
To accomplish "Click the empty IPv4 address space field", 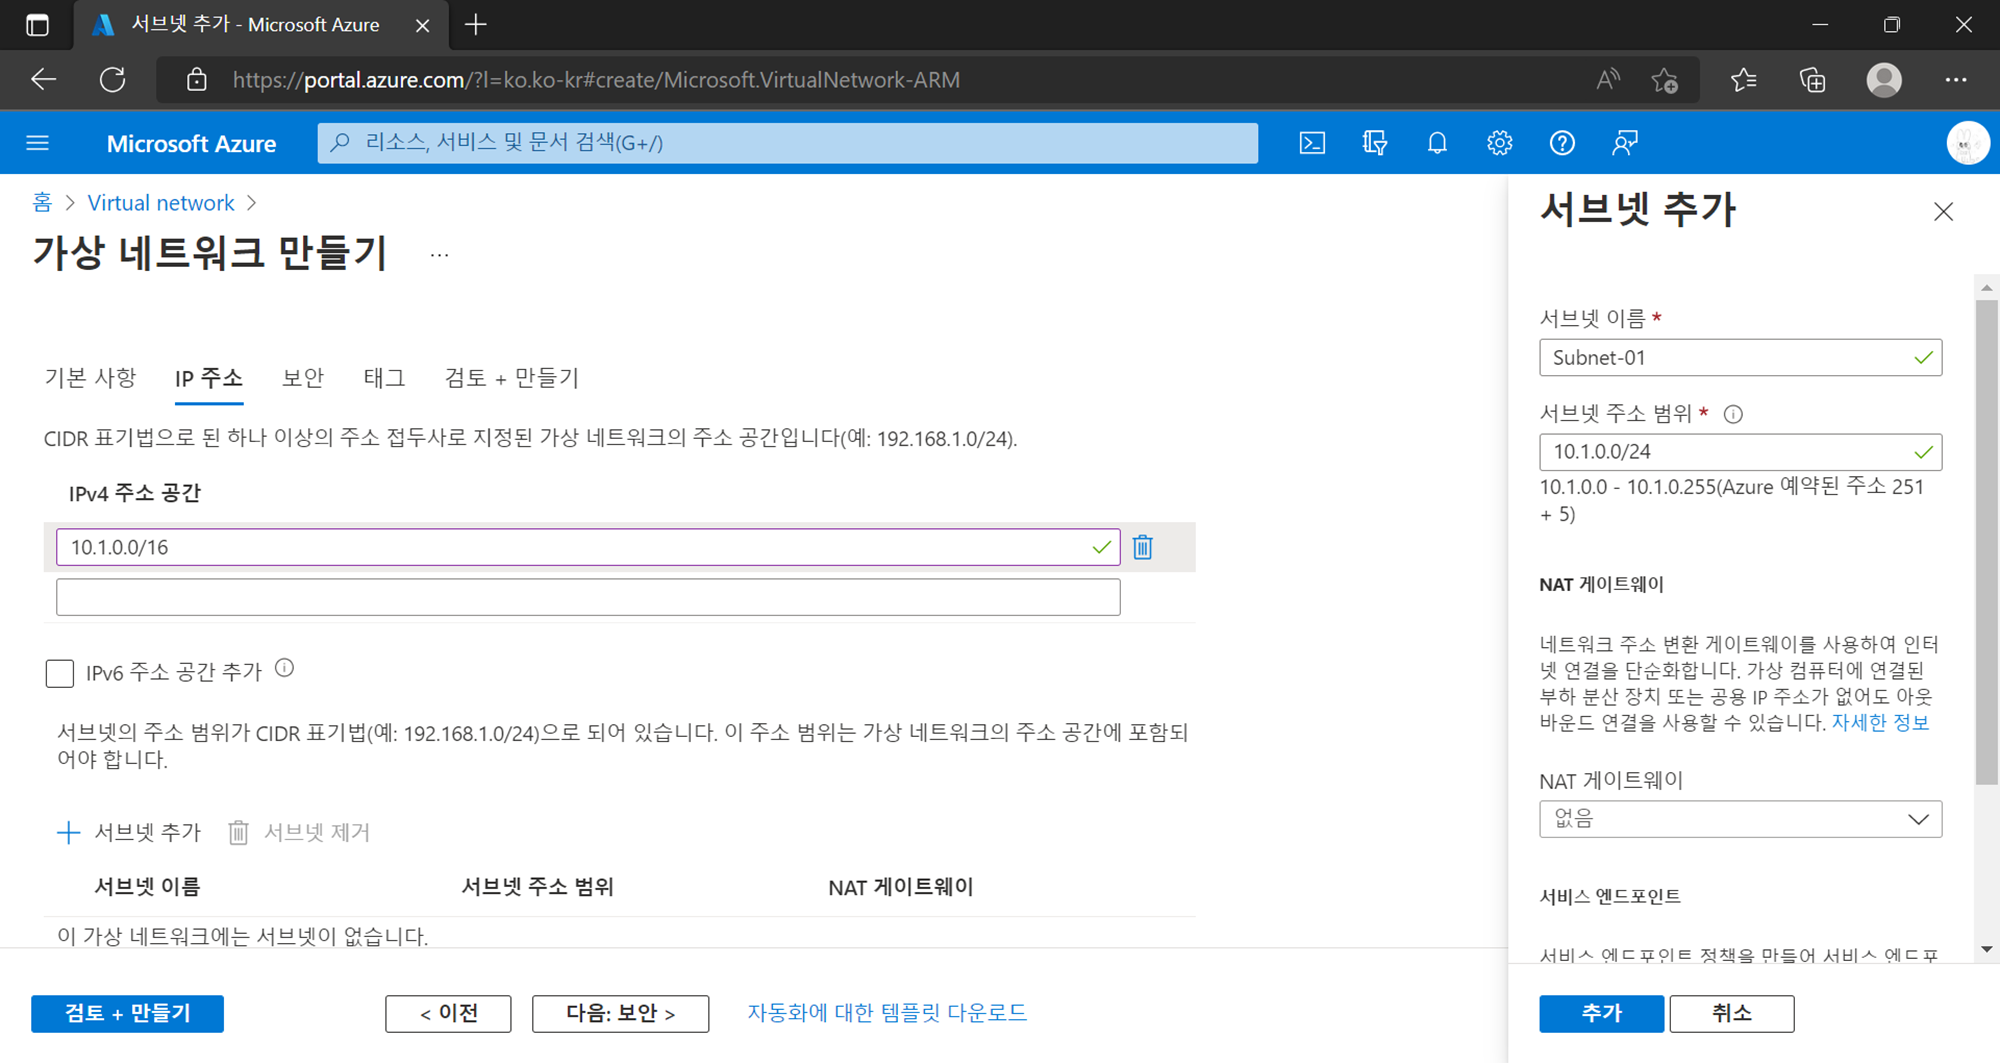I will [588, 597].
